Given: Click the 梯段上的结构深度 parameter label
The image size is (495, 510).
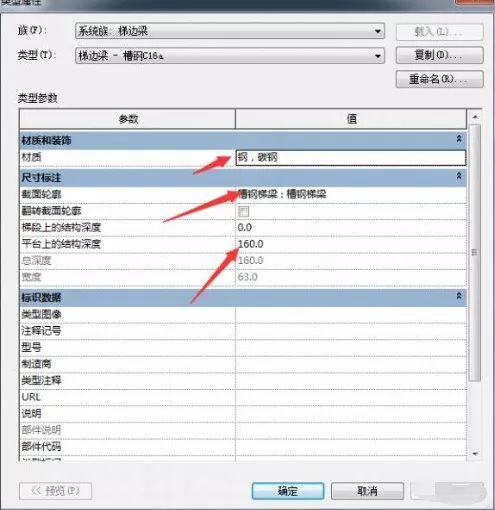Looking at the screenshot, I should 61,227.
